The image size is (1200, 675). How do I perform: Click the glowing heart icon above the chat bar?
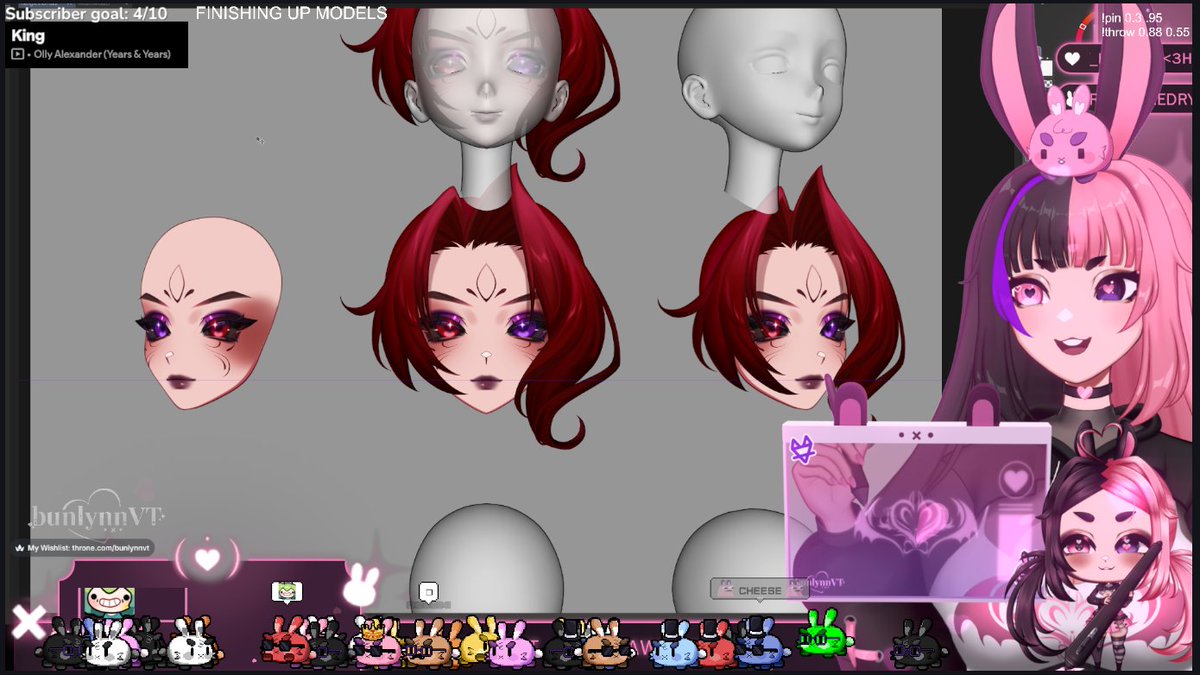click(207, 560)
